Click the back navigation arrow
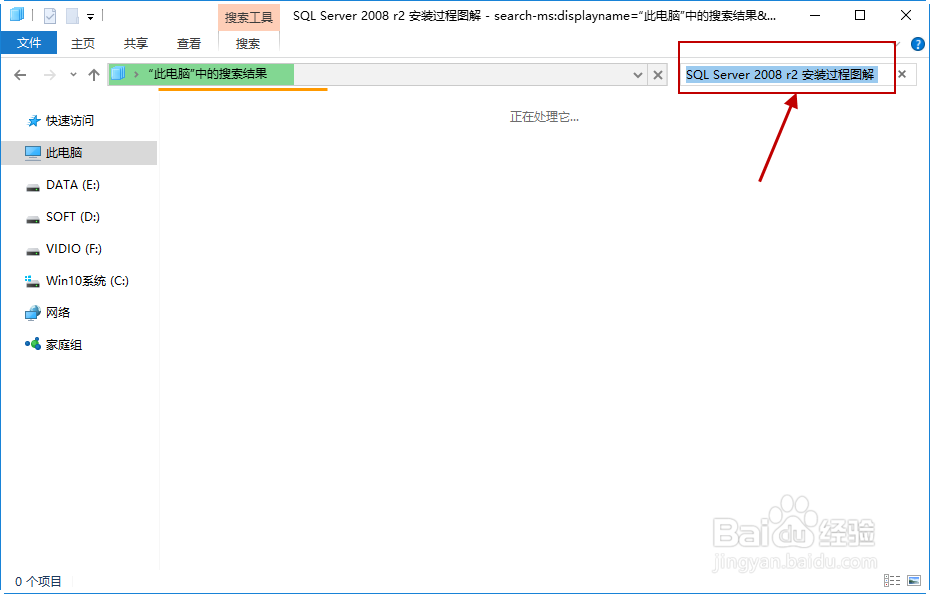This screenshot has width=930, height=594. tap(20, 74)
